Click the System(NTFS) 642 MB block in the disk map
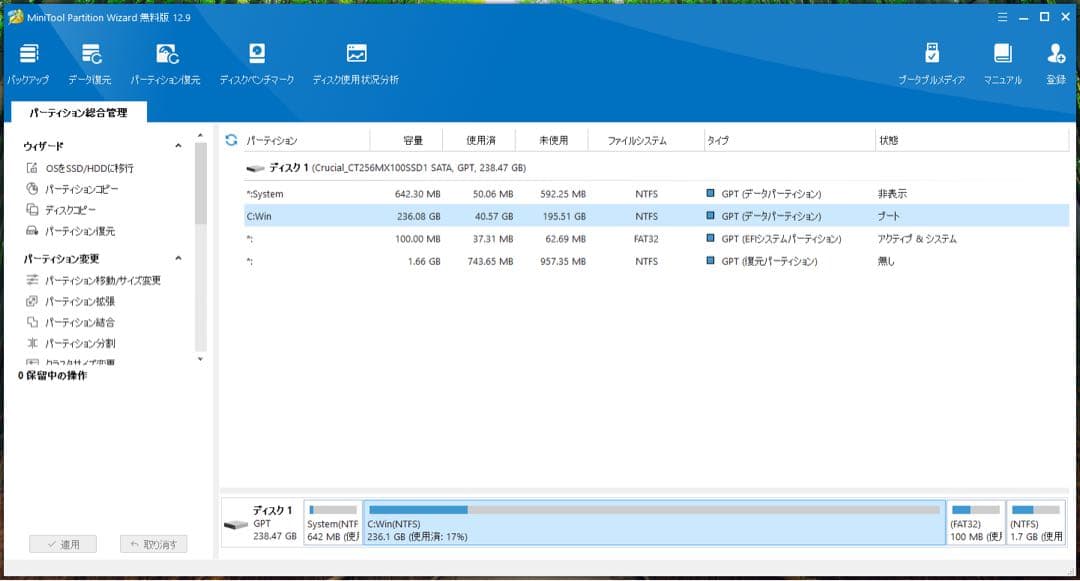Viewport: 1080px width, 581px height. click(333, 523)
